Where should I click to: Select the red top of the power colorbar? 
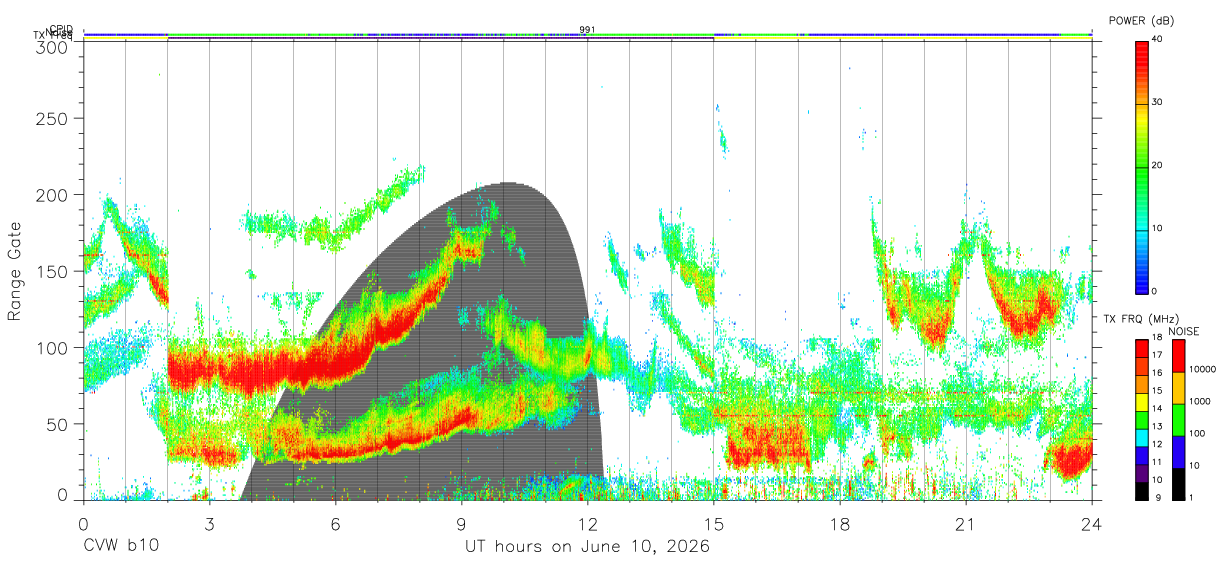pyautogui.click(x=1141, y=55)
